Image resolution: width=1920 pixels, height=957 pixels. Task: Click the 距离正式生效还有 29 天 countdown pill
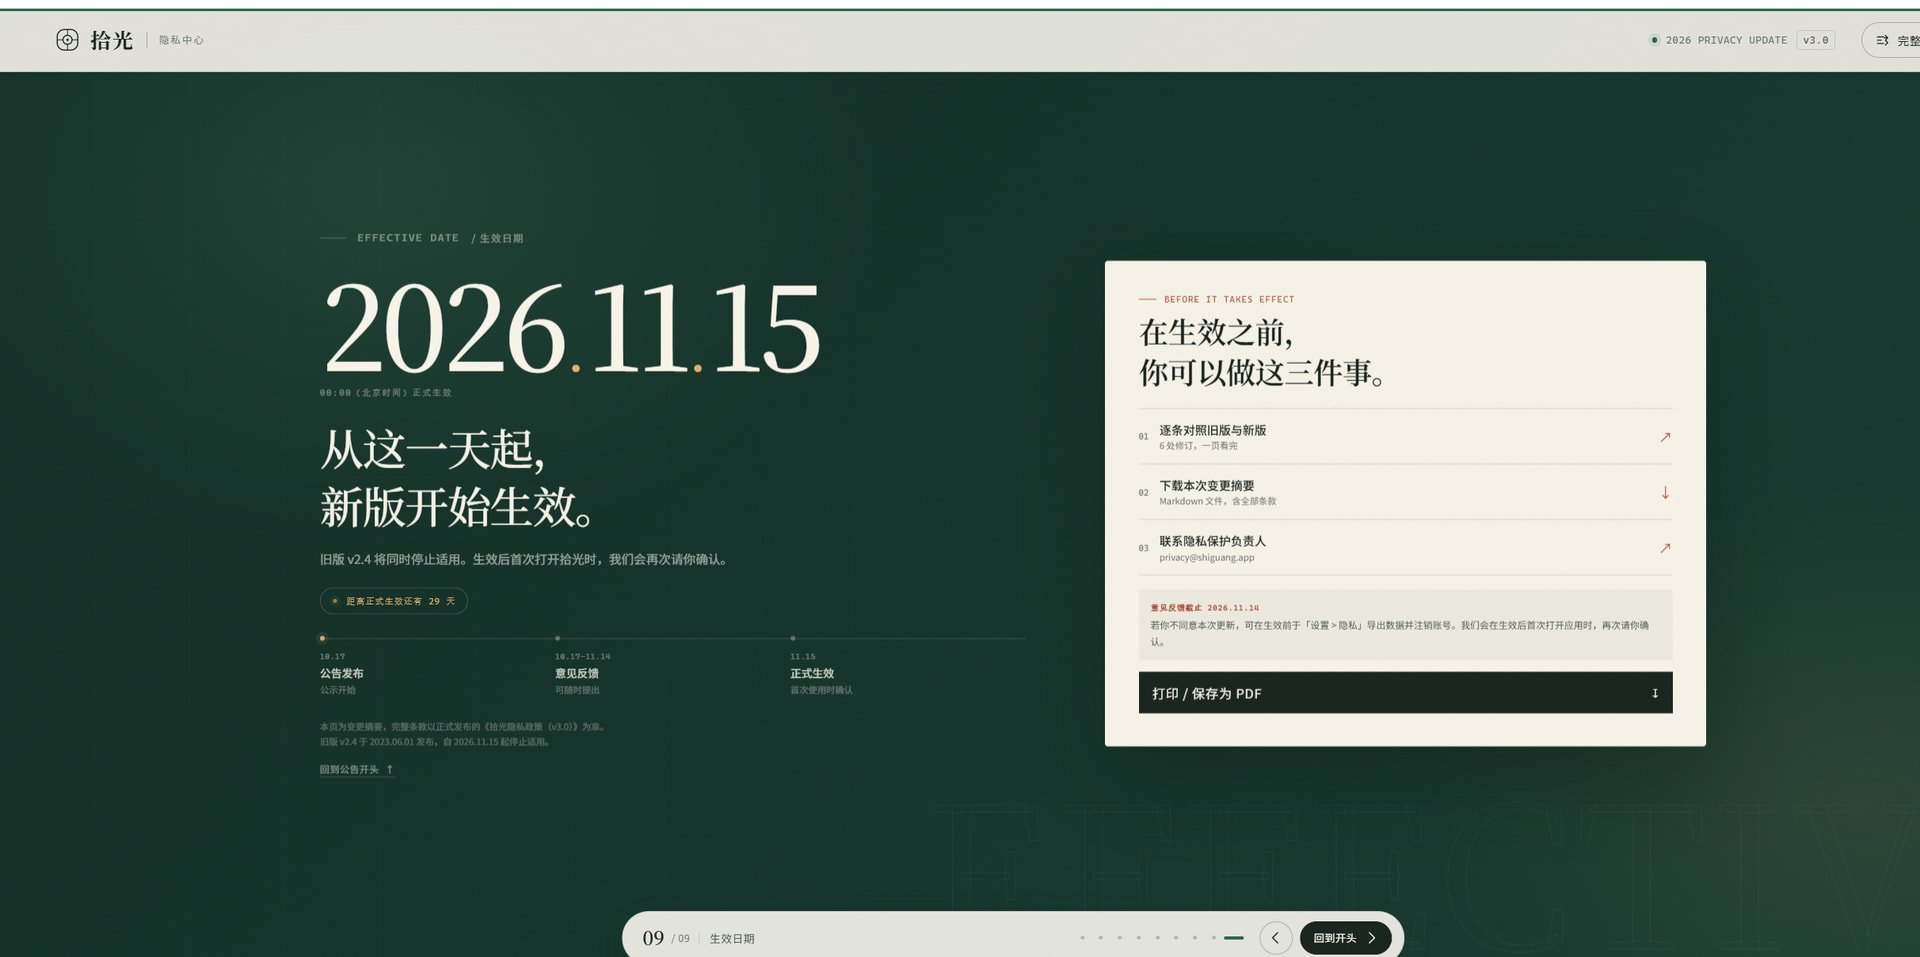[394, 601]
